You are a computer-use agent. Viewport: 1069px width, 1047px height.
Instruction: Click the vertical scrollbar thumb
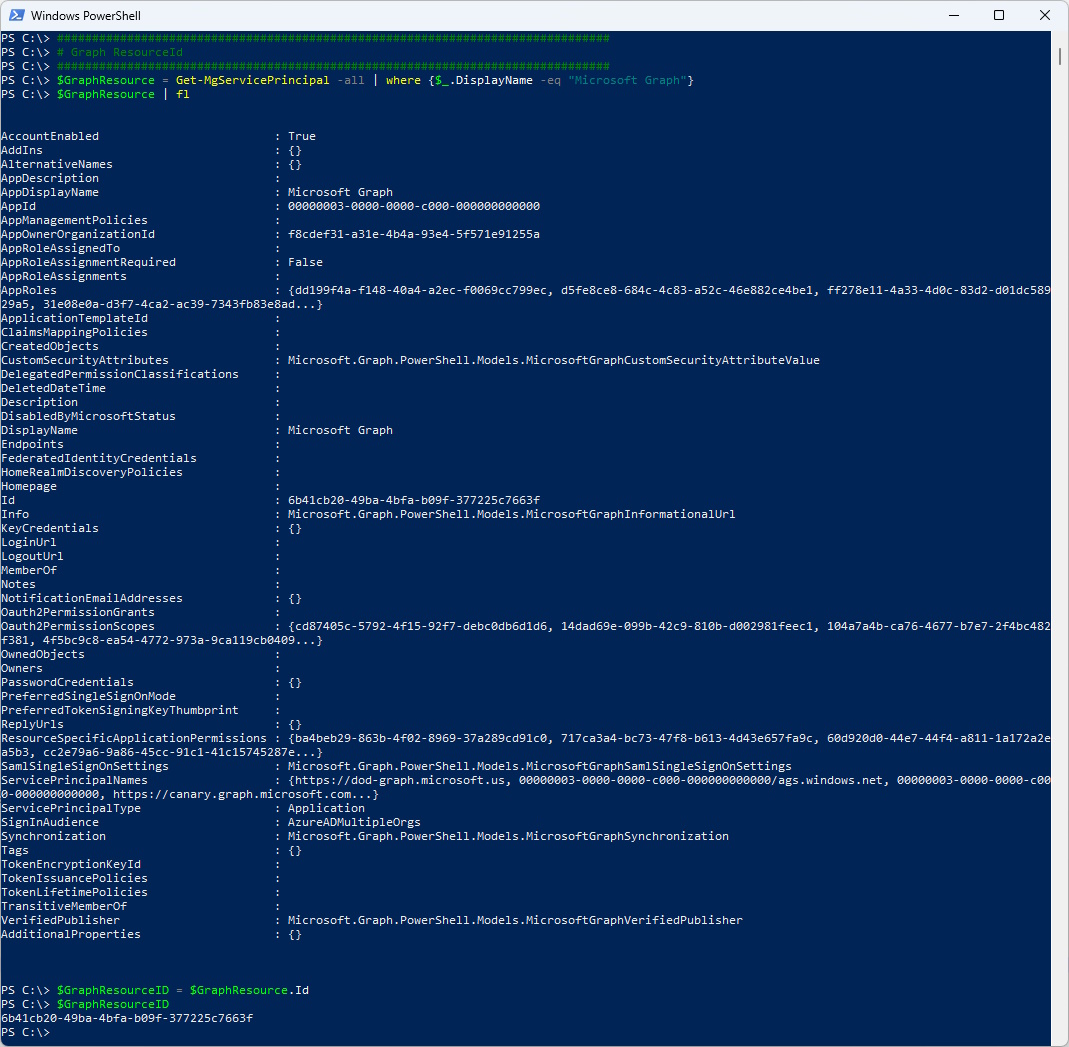click(x=1060, y=57)
